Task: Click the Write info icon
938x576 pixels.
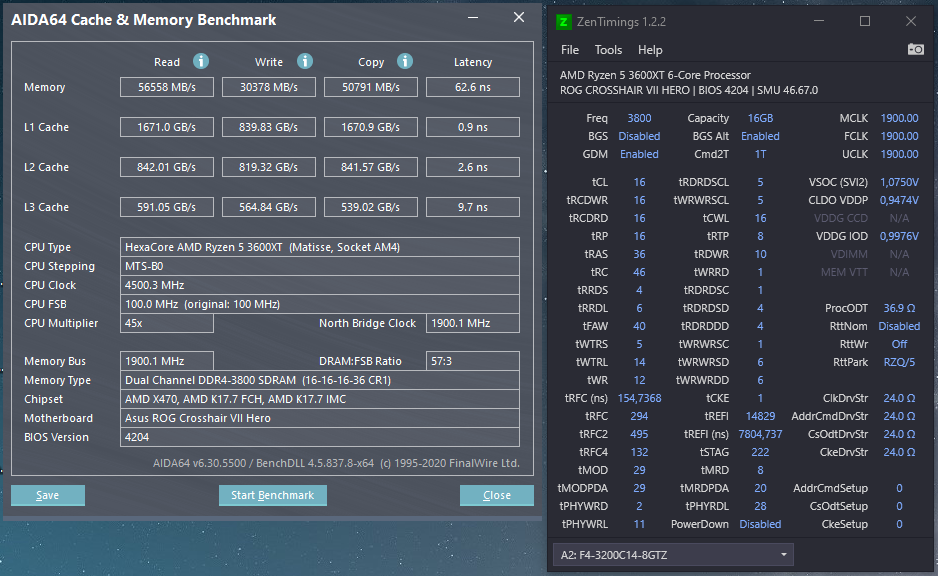Action: [x=304, y=61]
